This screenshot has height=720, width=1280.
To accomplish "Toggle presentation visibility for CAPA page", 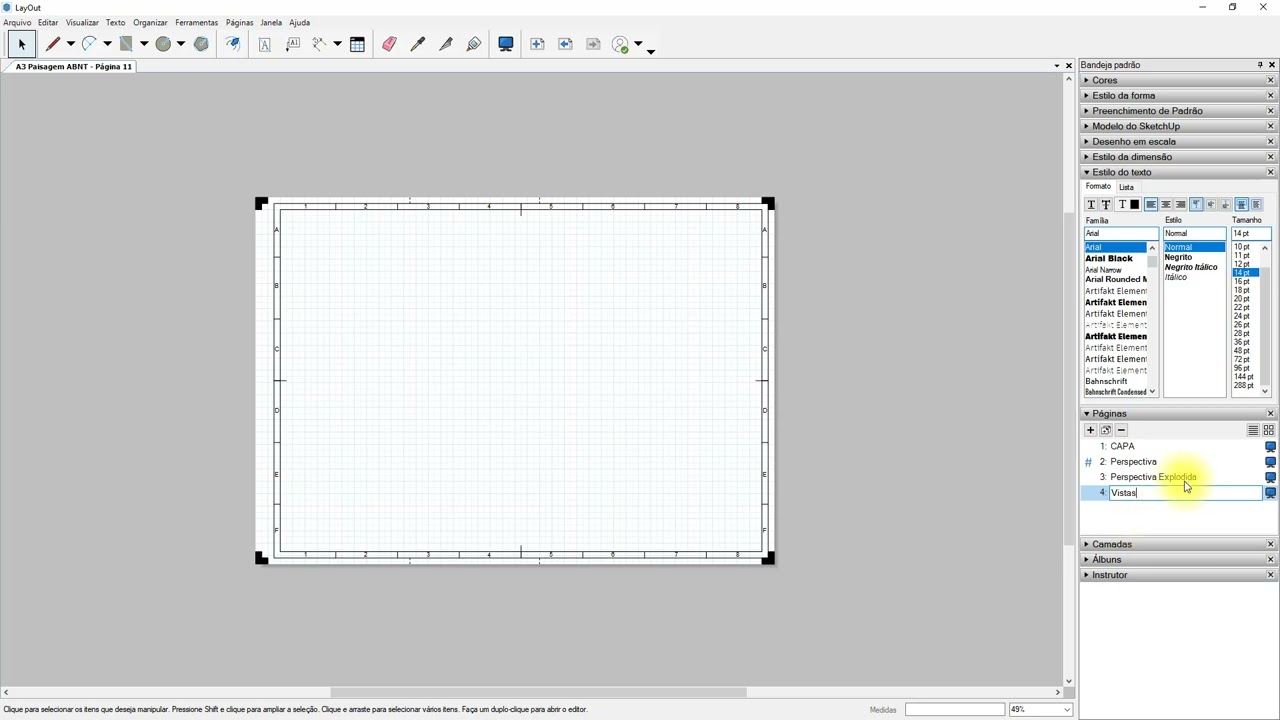I will [x=1270, y=447].
